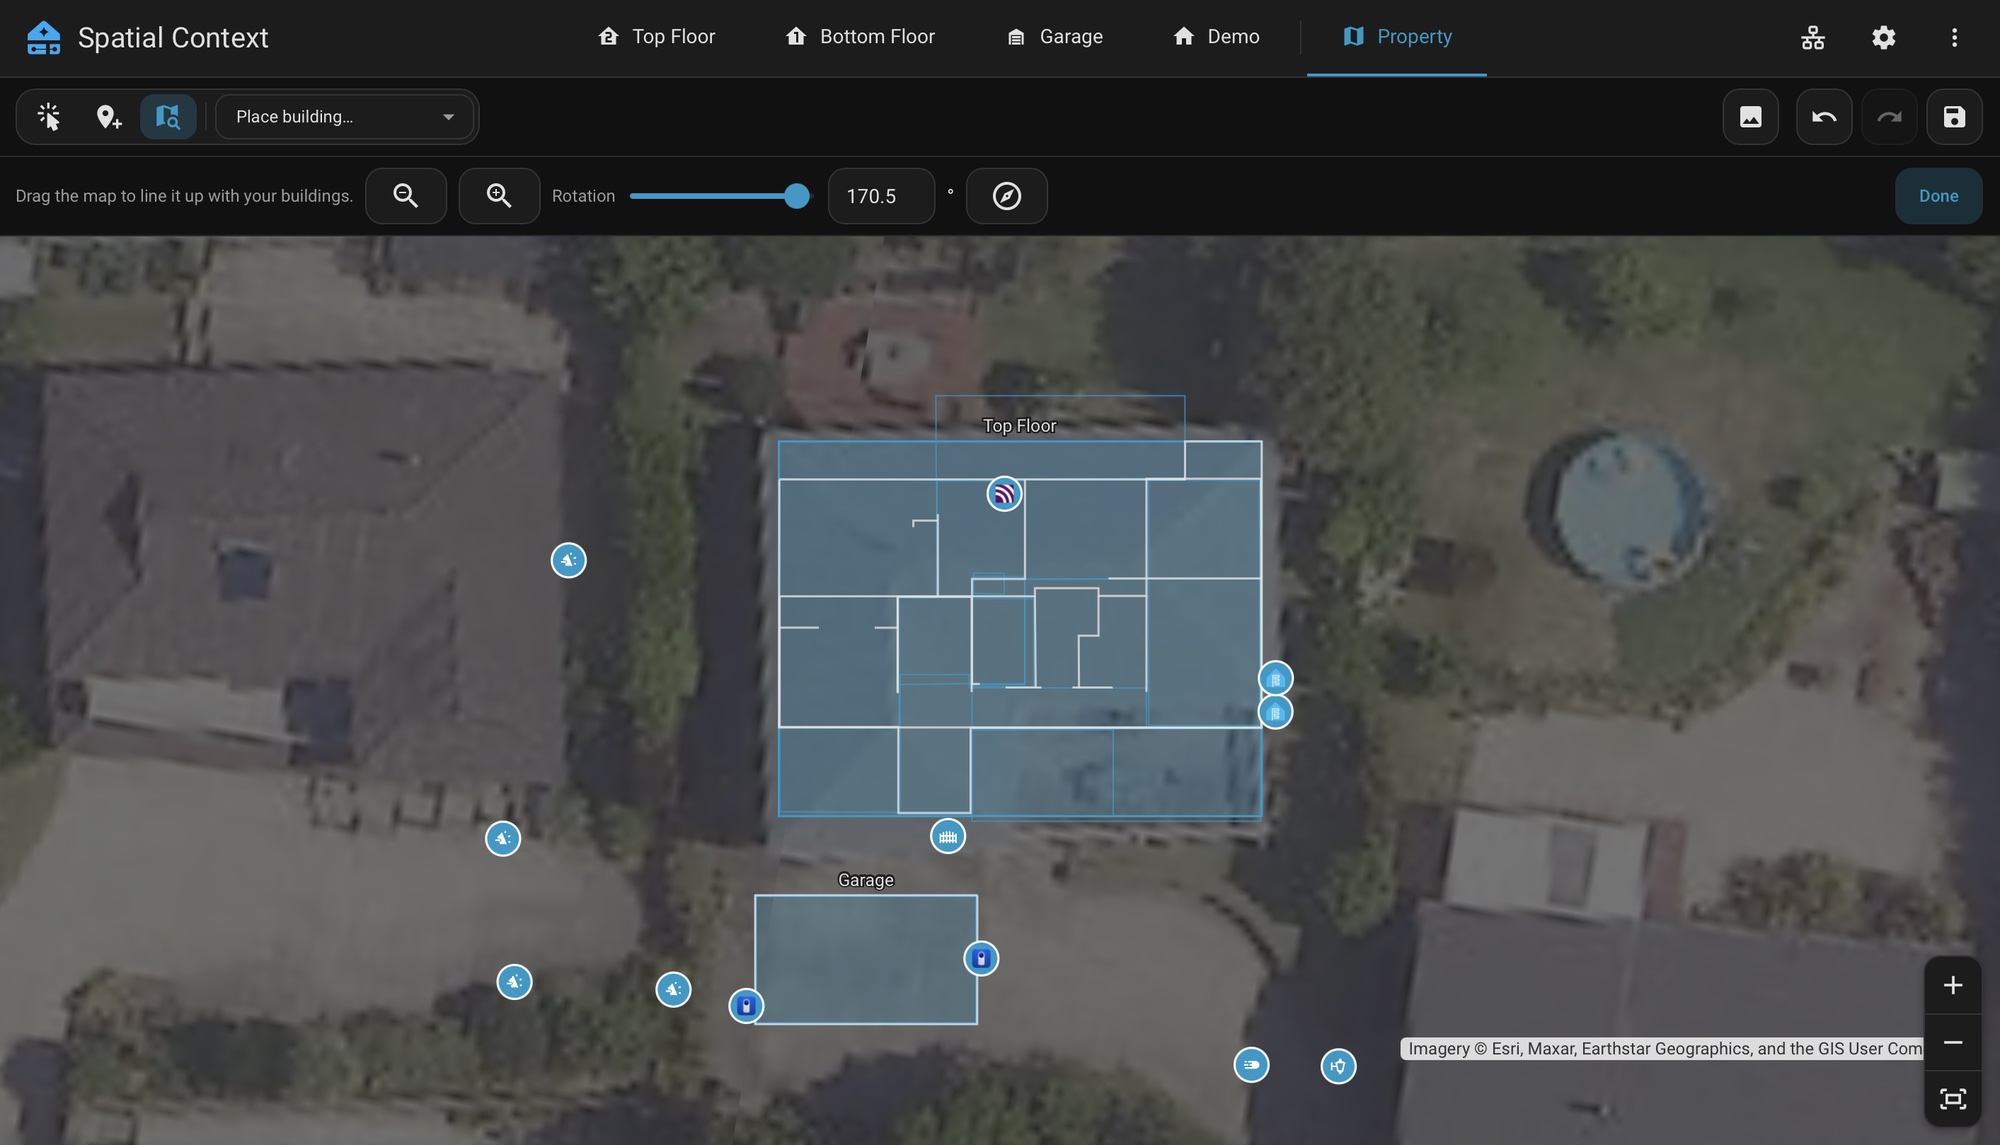Undo the last change

pos(1824,117)
